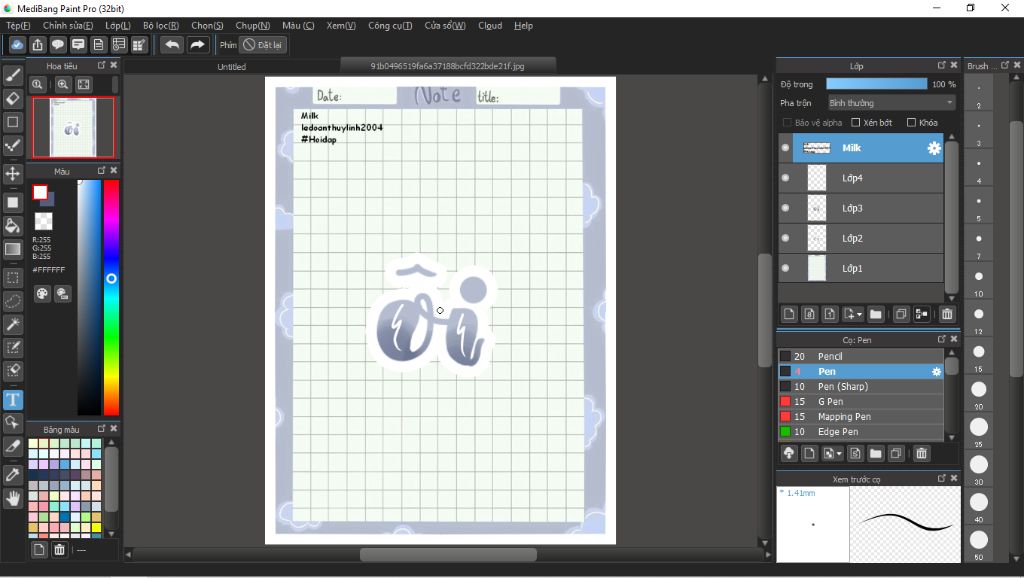Delete the selected layer with trash icon
Viewport: 1024px width, 578px height.
pyautogui.click(x=947, y=314)
